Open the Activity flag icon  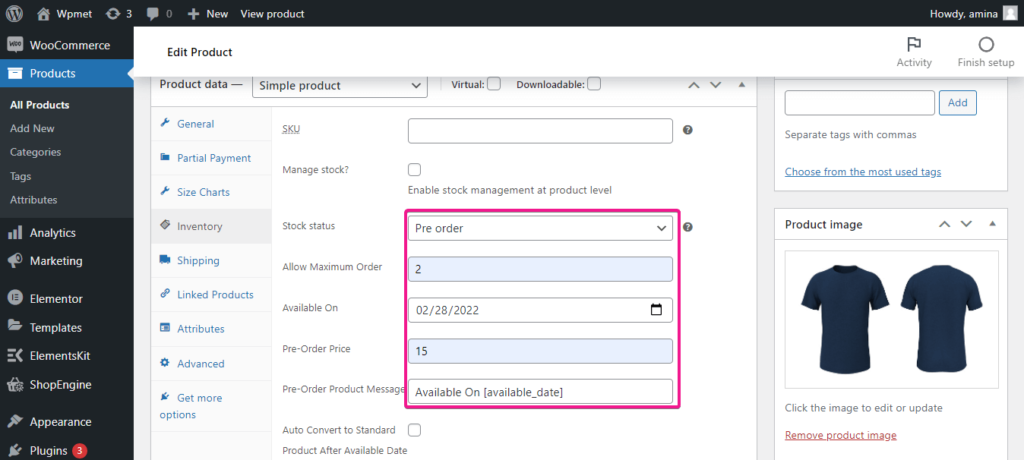(913, 45)
